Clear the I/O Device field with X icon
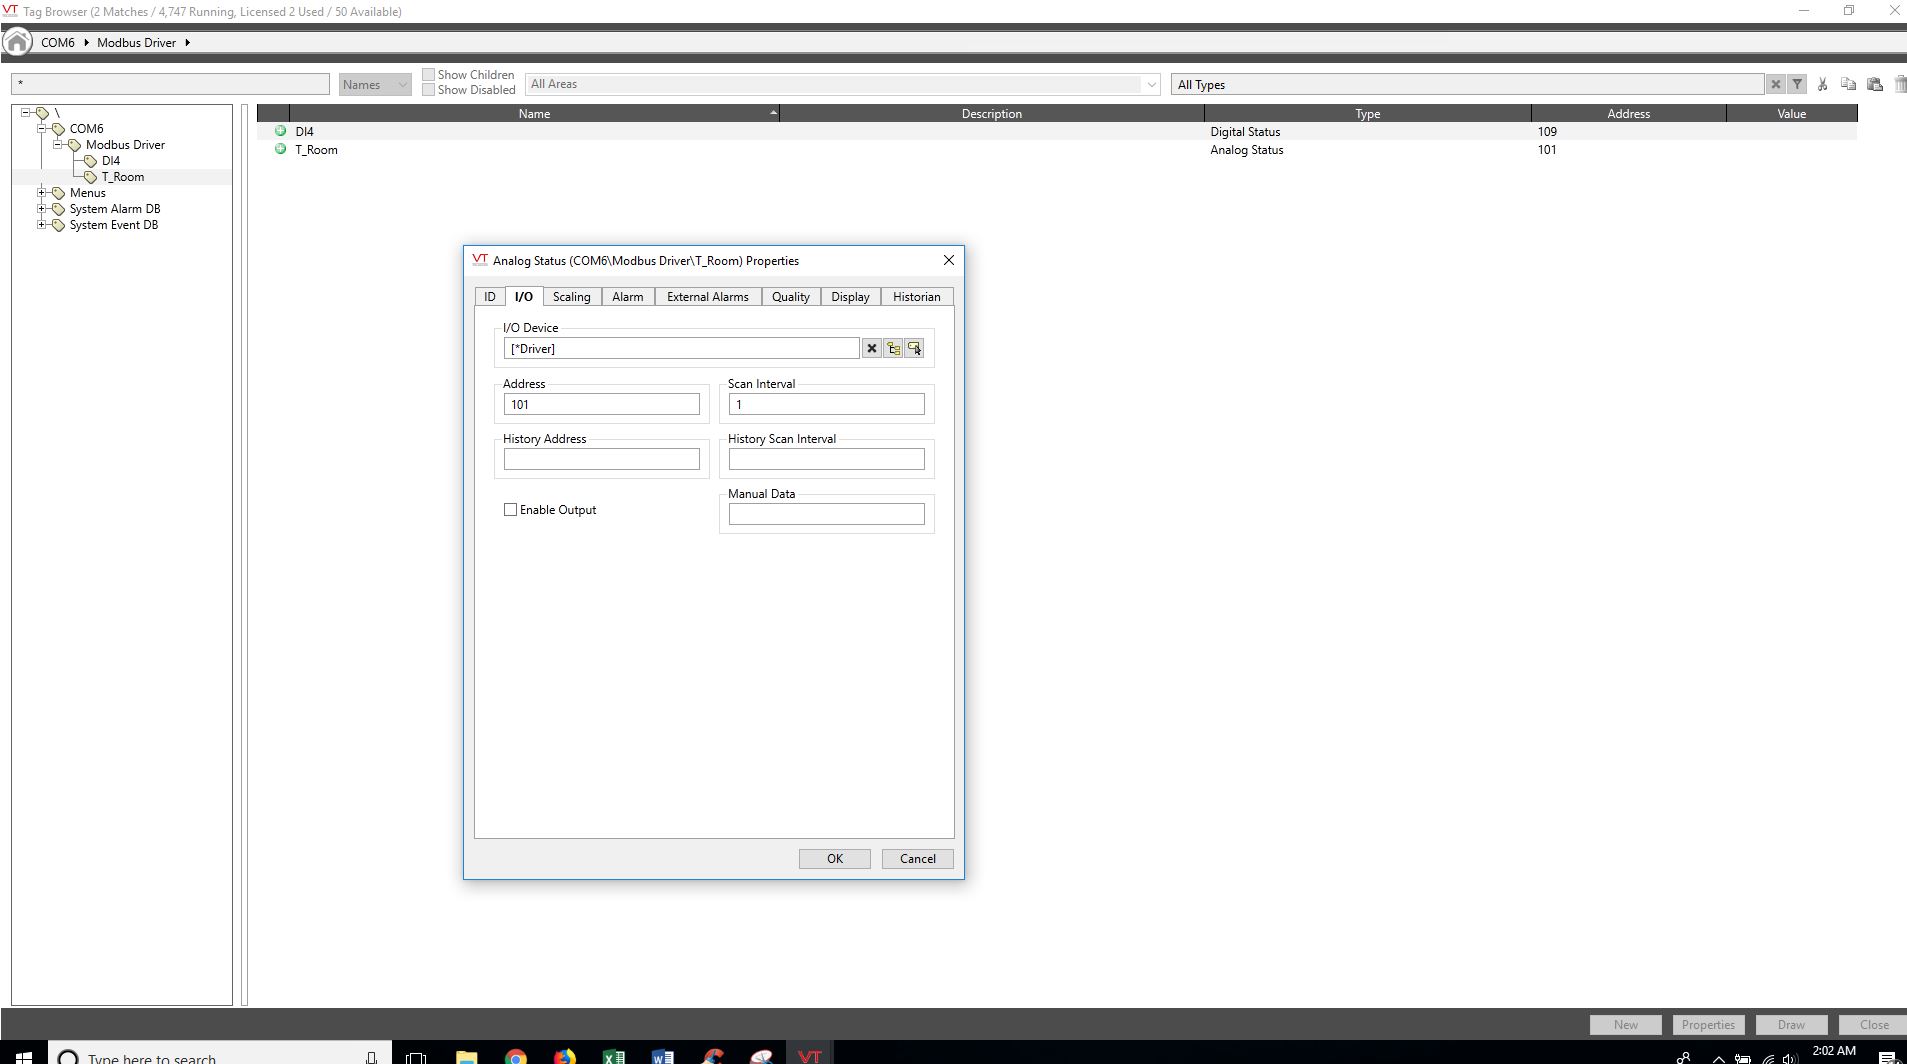The width and height of the screenshot is (1907, 1064). [x=871, y=349]
